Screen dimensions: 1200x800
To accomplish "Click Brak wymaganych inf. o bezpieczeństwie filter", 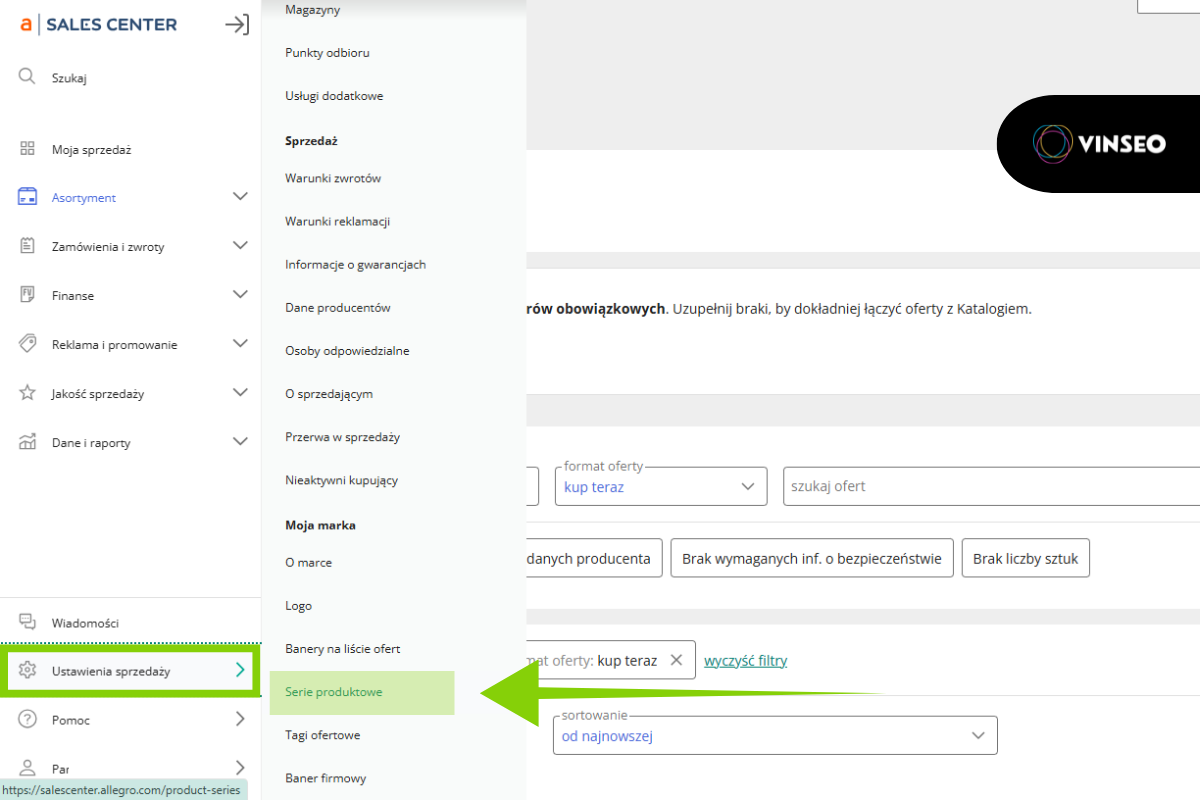I will [812, 559].
